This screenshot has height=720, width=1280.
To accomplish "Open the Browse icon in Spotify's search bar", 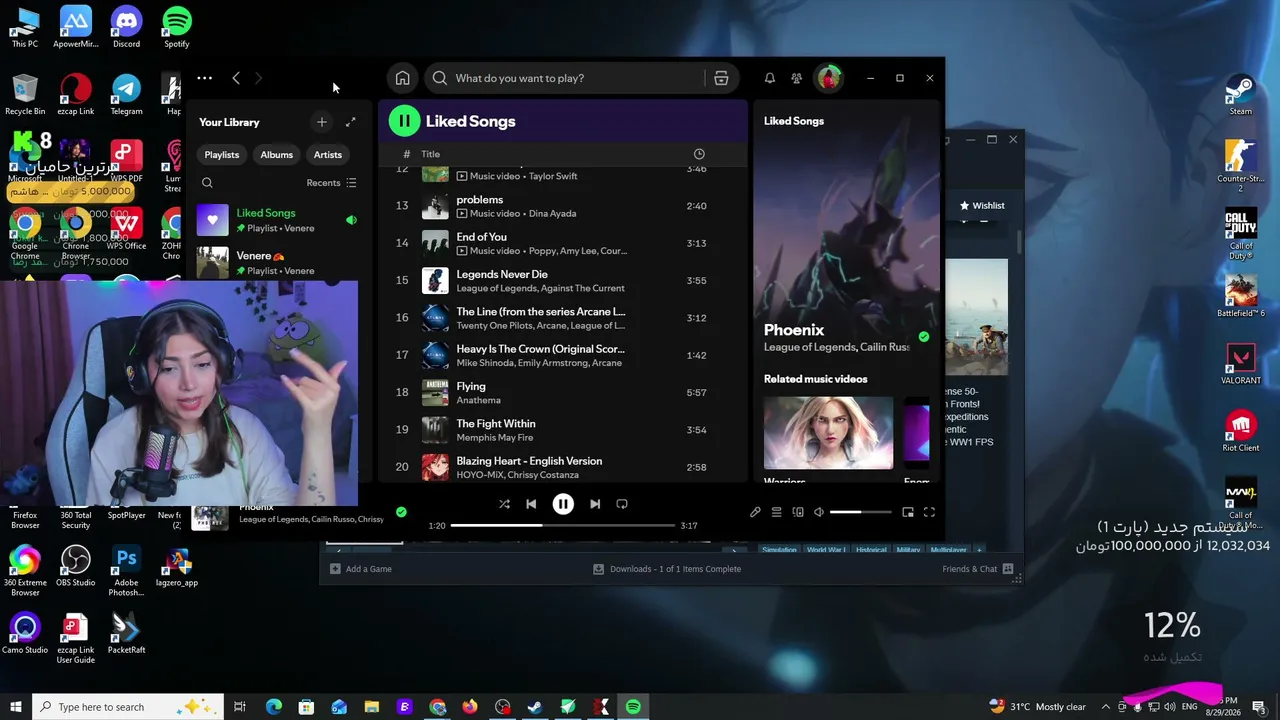I will [x=721, y=78].
